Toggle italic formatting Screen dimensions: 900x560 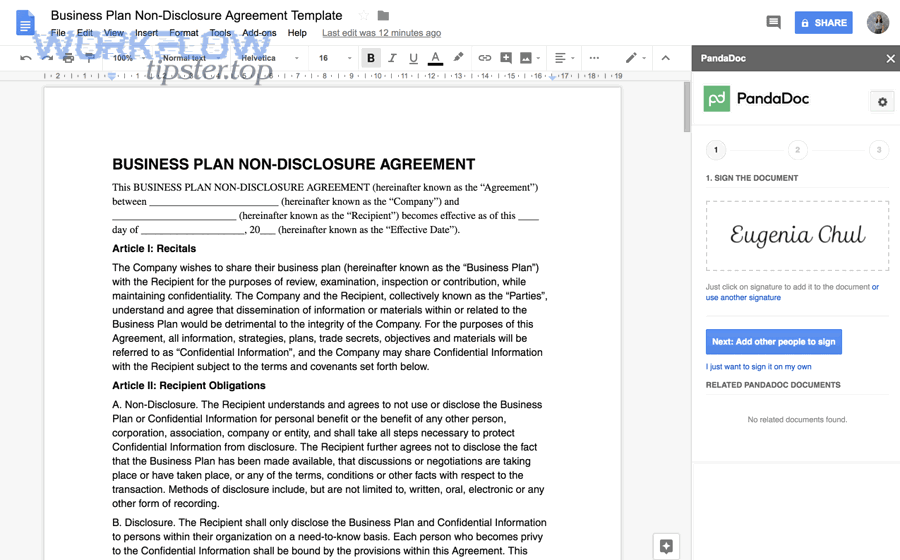[x=392, y=58]
